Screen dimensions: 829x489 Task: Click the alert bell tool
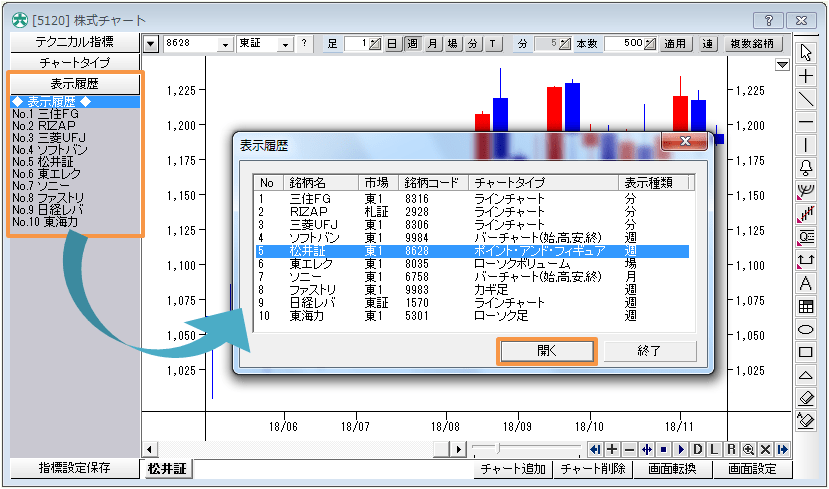[x=805, y=168]
